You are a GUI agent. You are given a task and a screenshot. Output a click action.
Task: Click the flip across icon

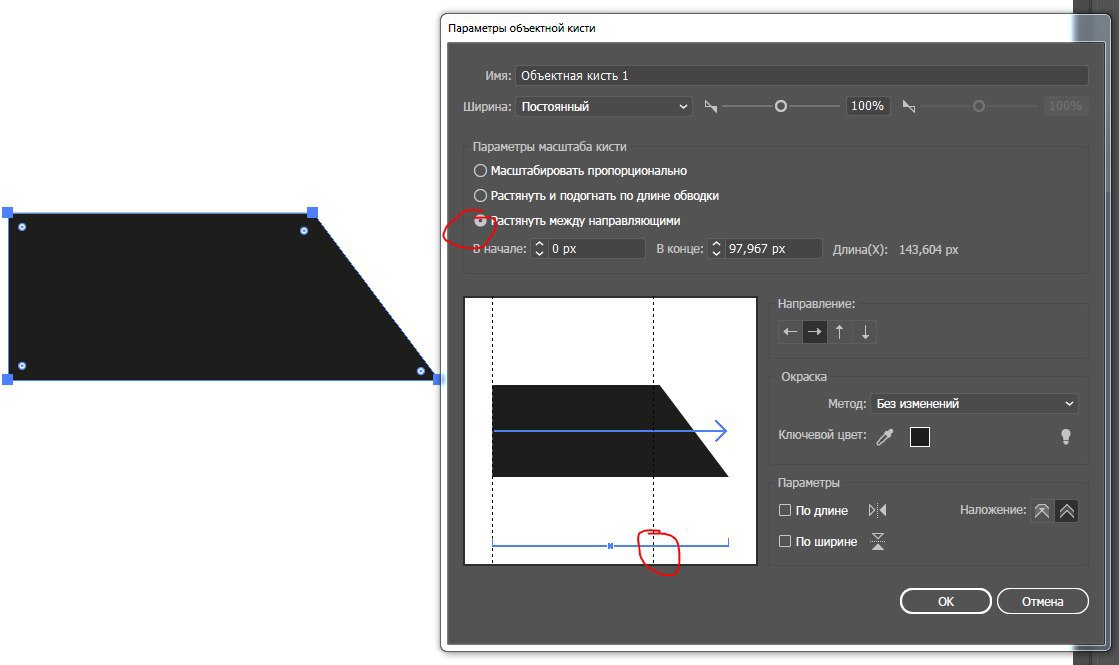[x=878, y=542]
